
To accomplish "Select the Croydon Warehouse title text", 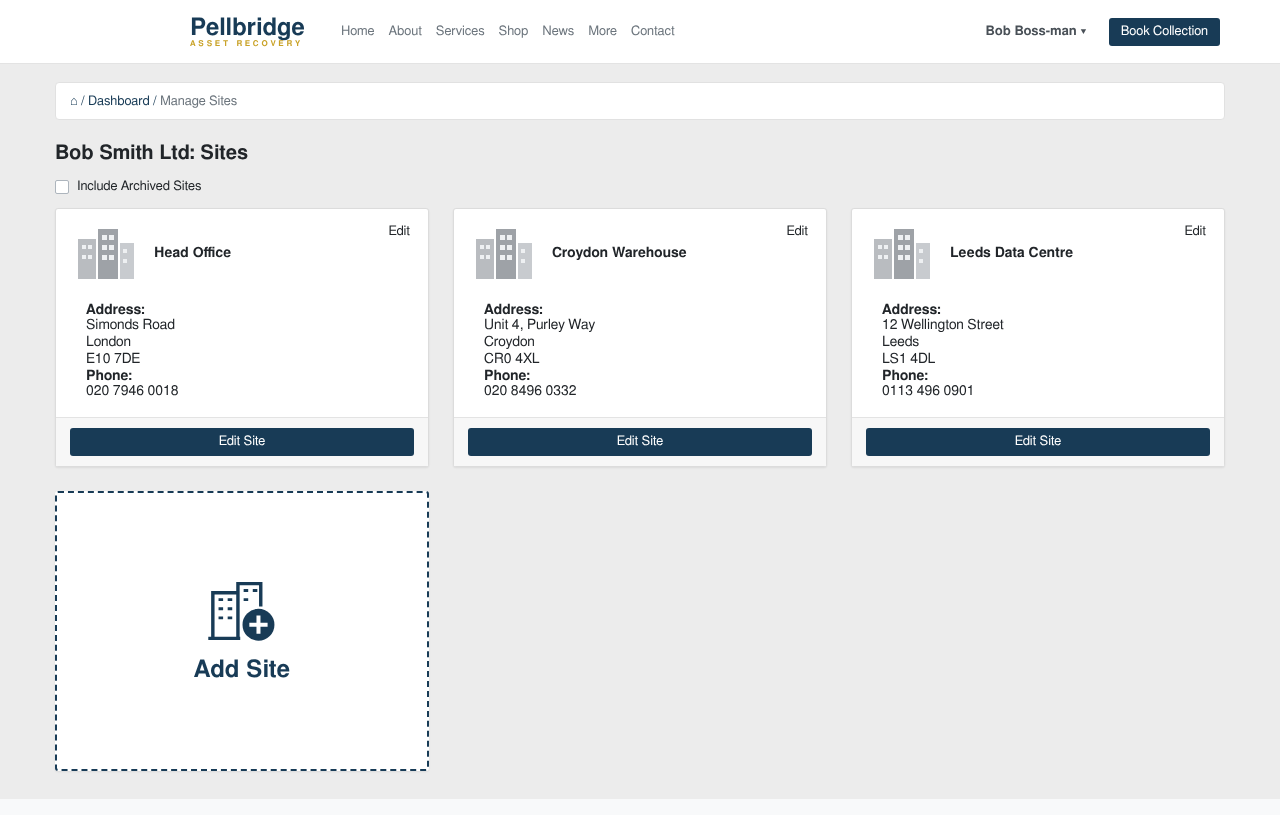I will pos(619,253).
